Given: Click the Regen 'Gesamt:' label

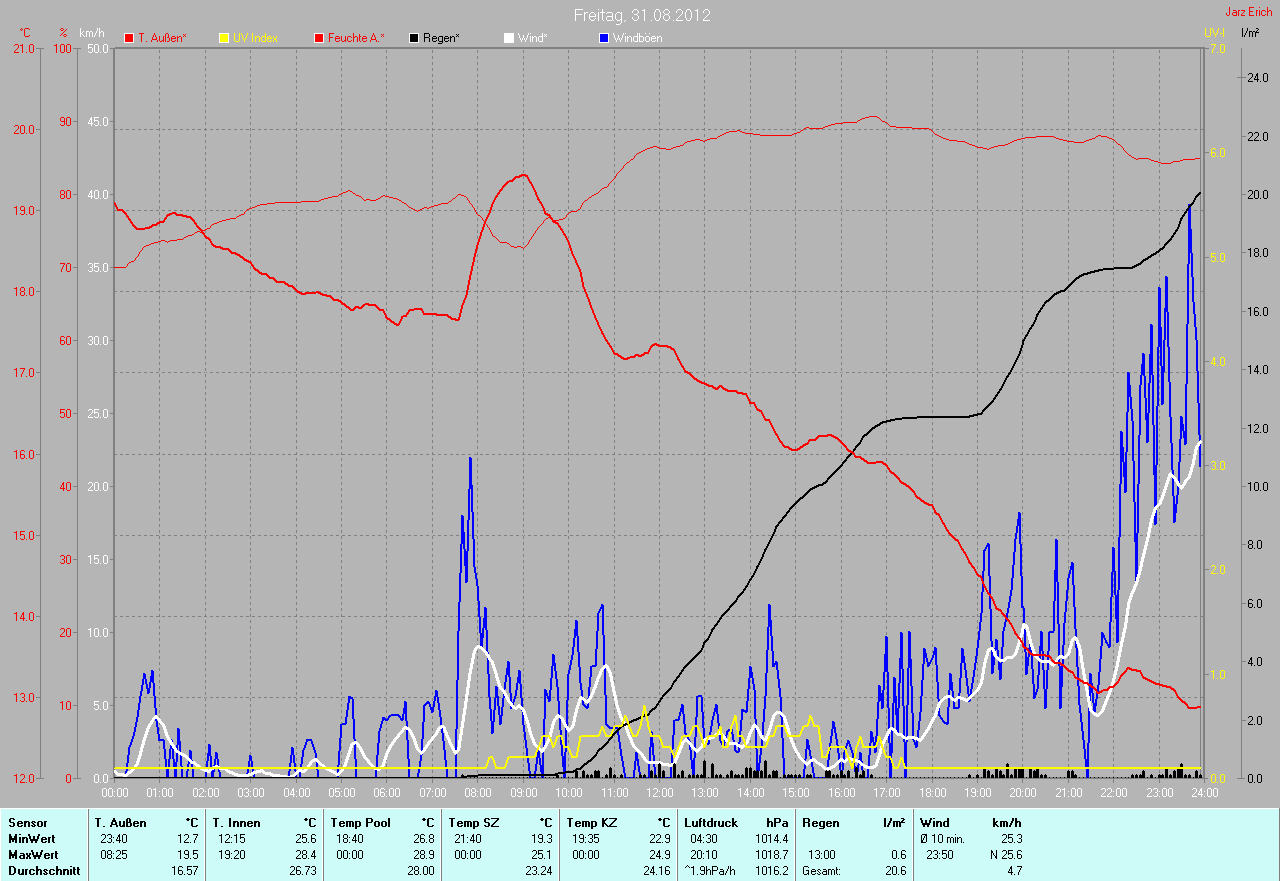Looking at the screenshot, I should [821, 871].
